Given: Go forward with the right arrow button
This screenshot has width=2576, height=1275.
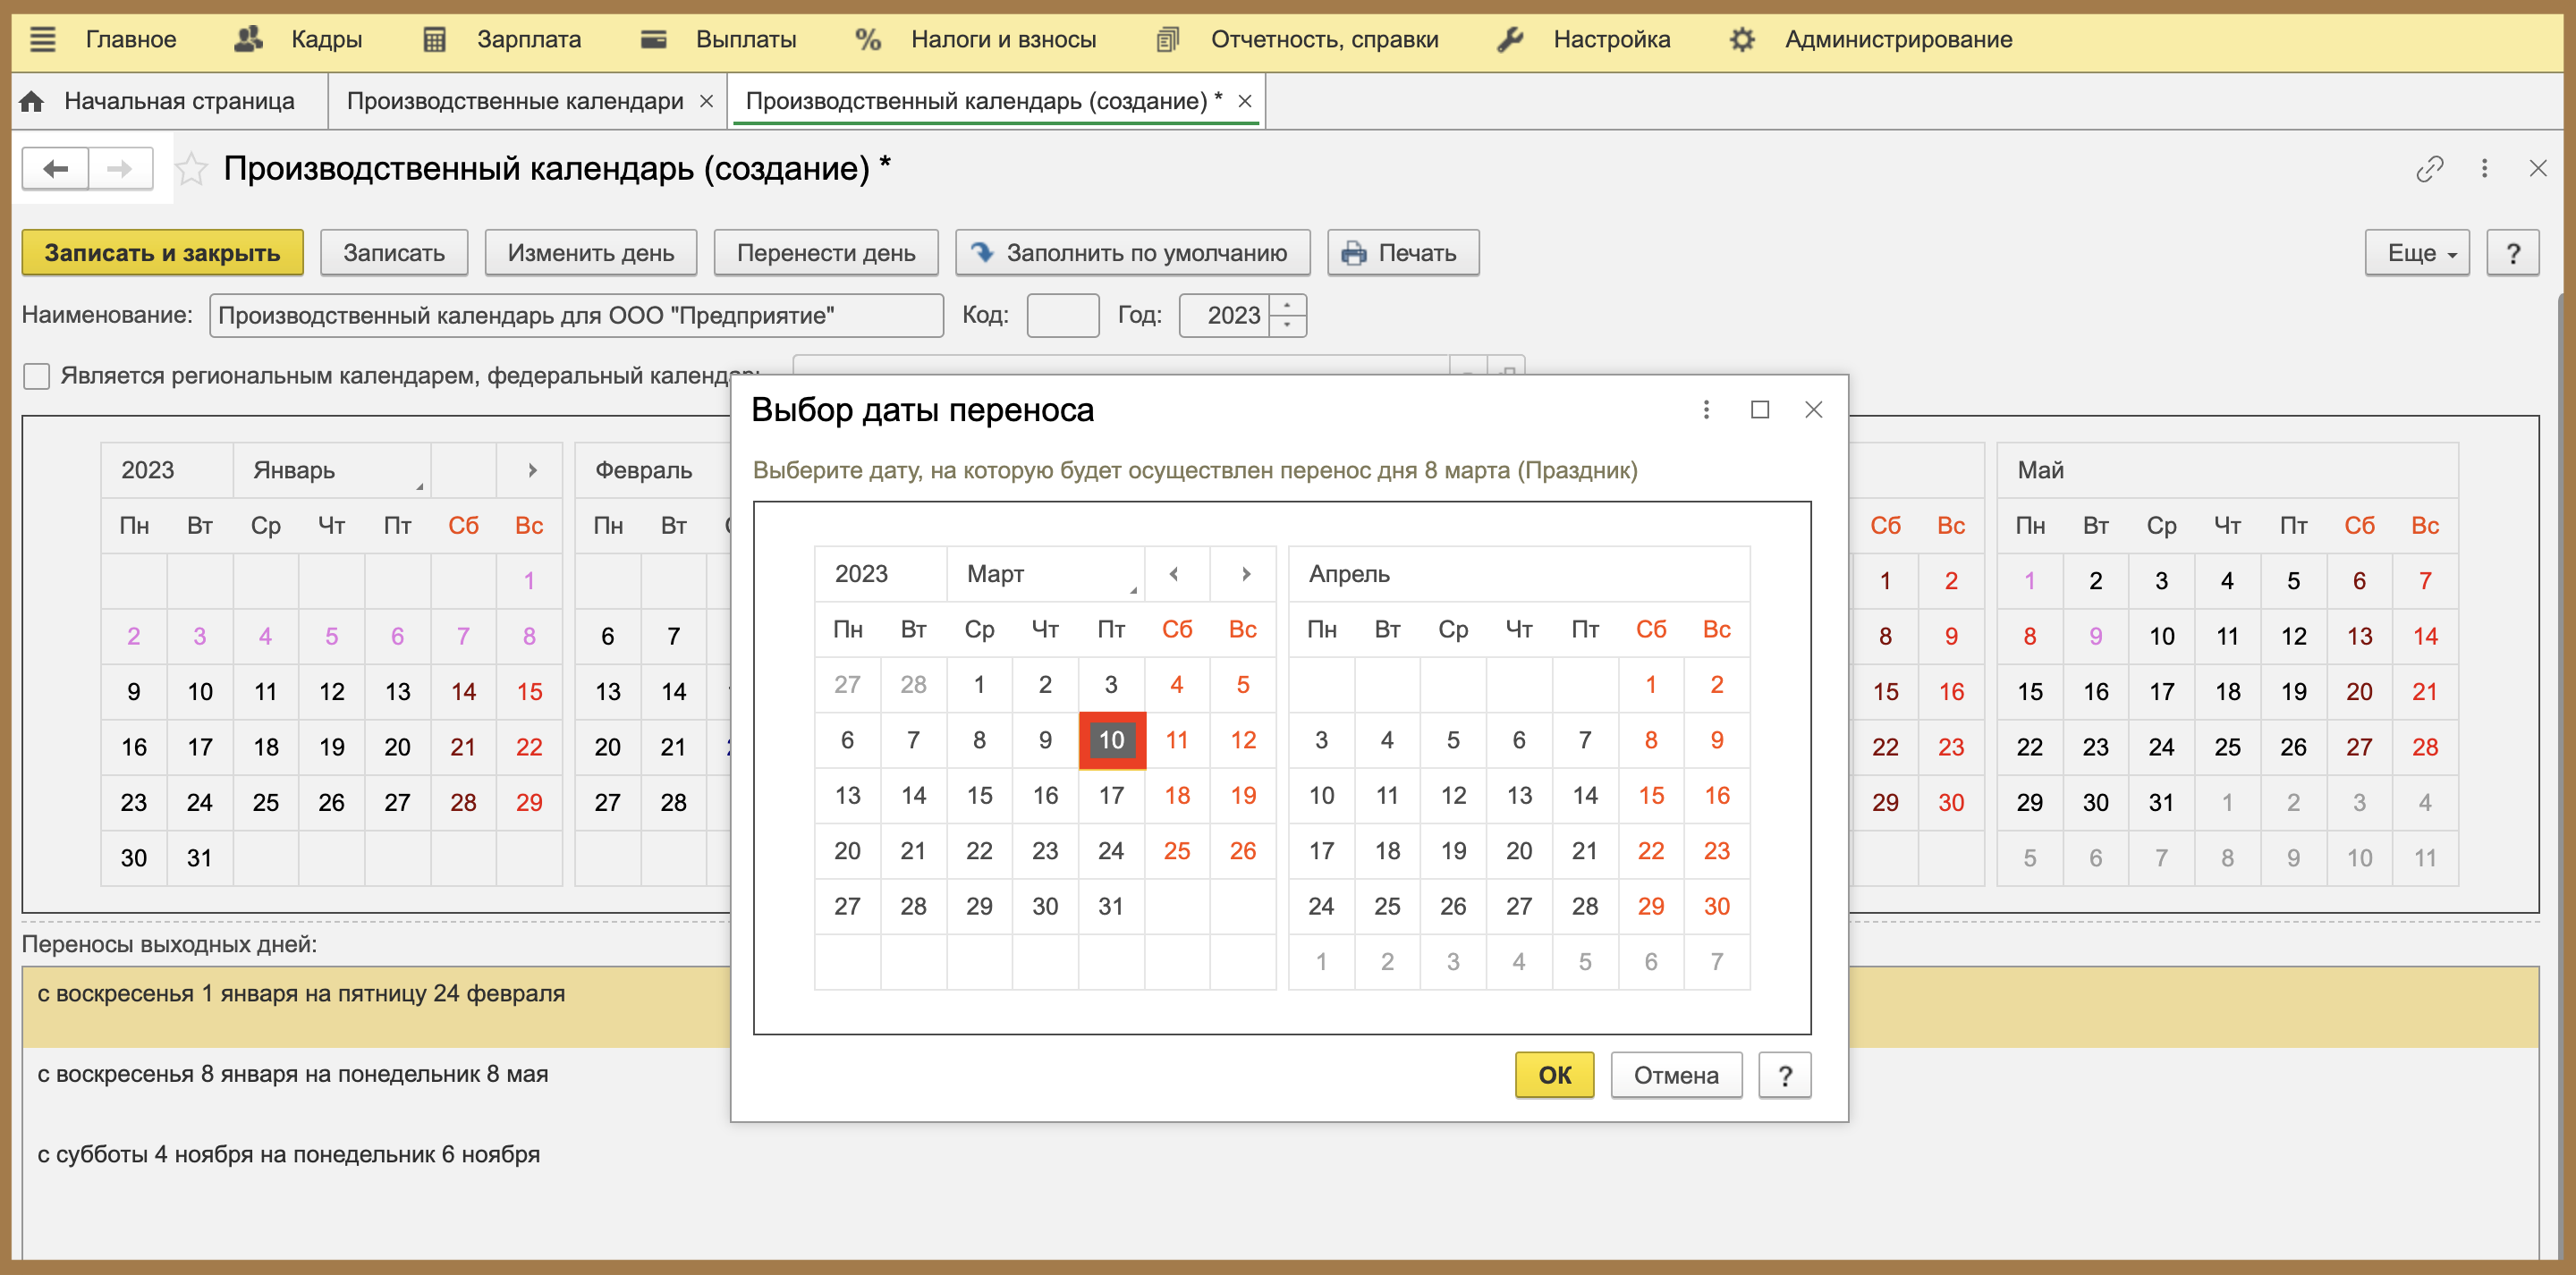Looking at the screenshot, I should tap(120, 169).
